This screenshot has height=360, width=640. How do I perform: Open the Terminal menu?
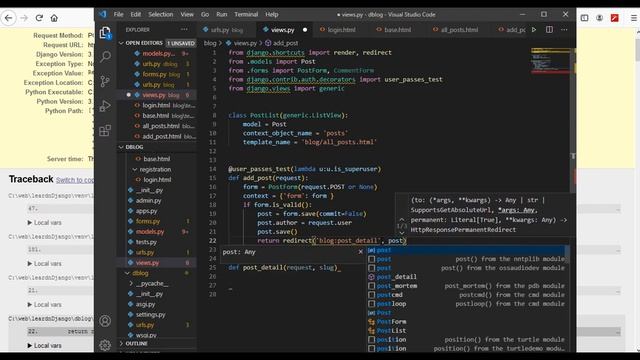246,14
